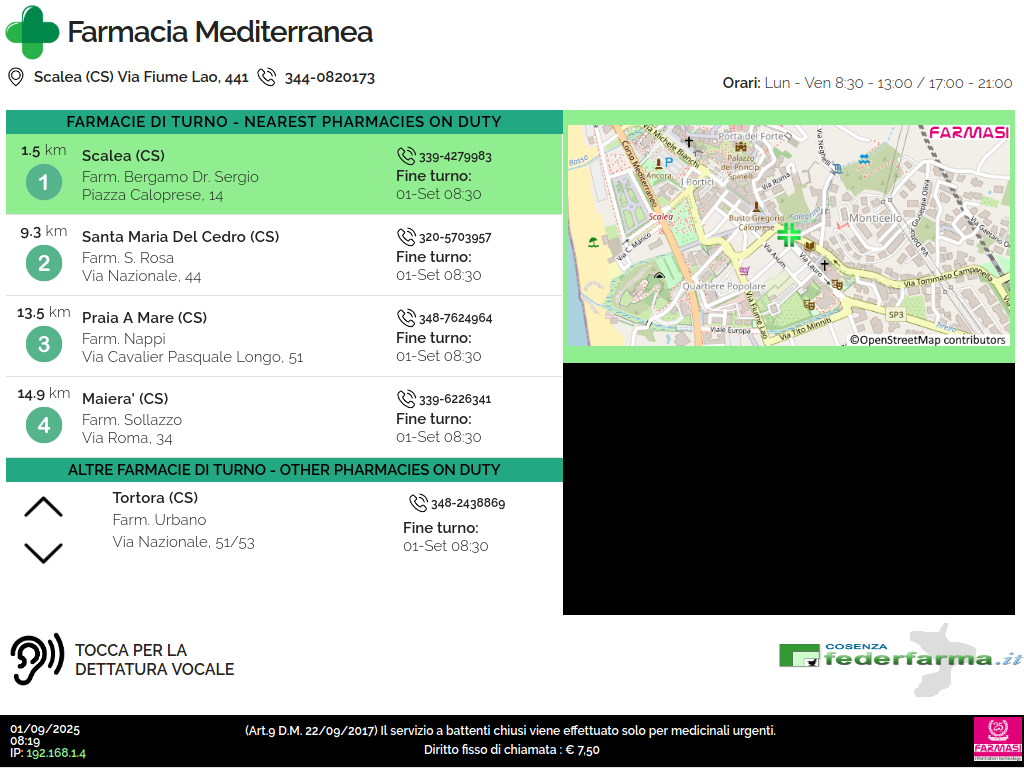Click the location pin icon near address
The image size is (1024, 768).
coord(16,77)
